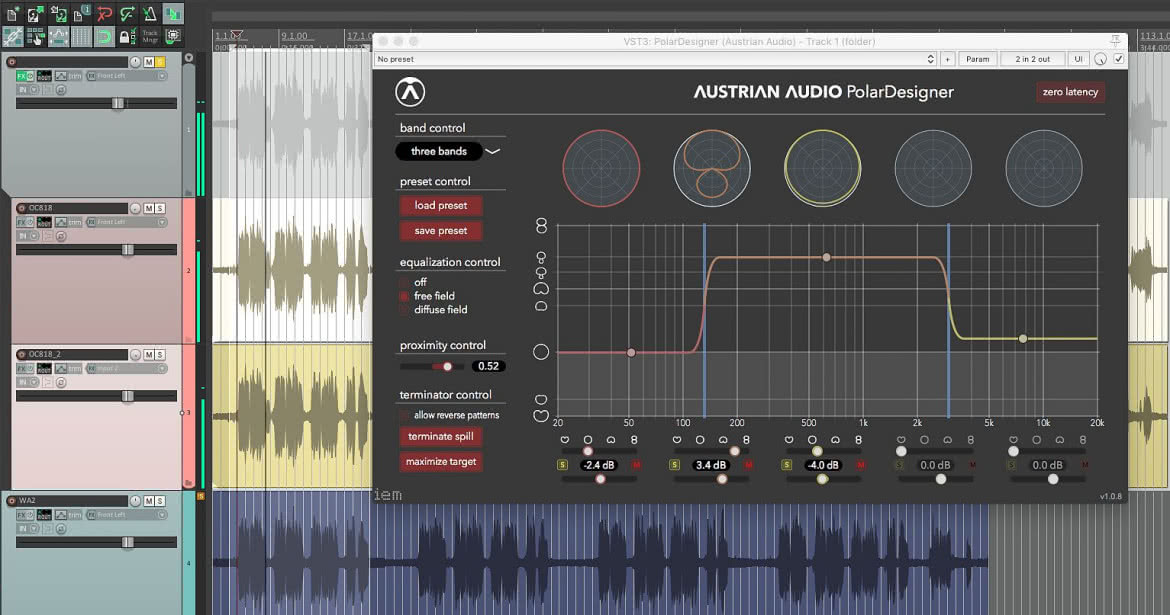Open the Front Left input dropdown on WA2 track
The height and width of the screenshot is (615, 1170).
point(125,515)
